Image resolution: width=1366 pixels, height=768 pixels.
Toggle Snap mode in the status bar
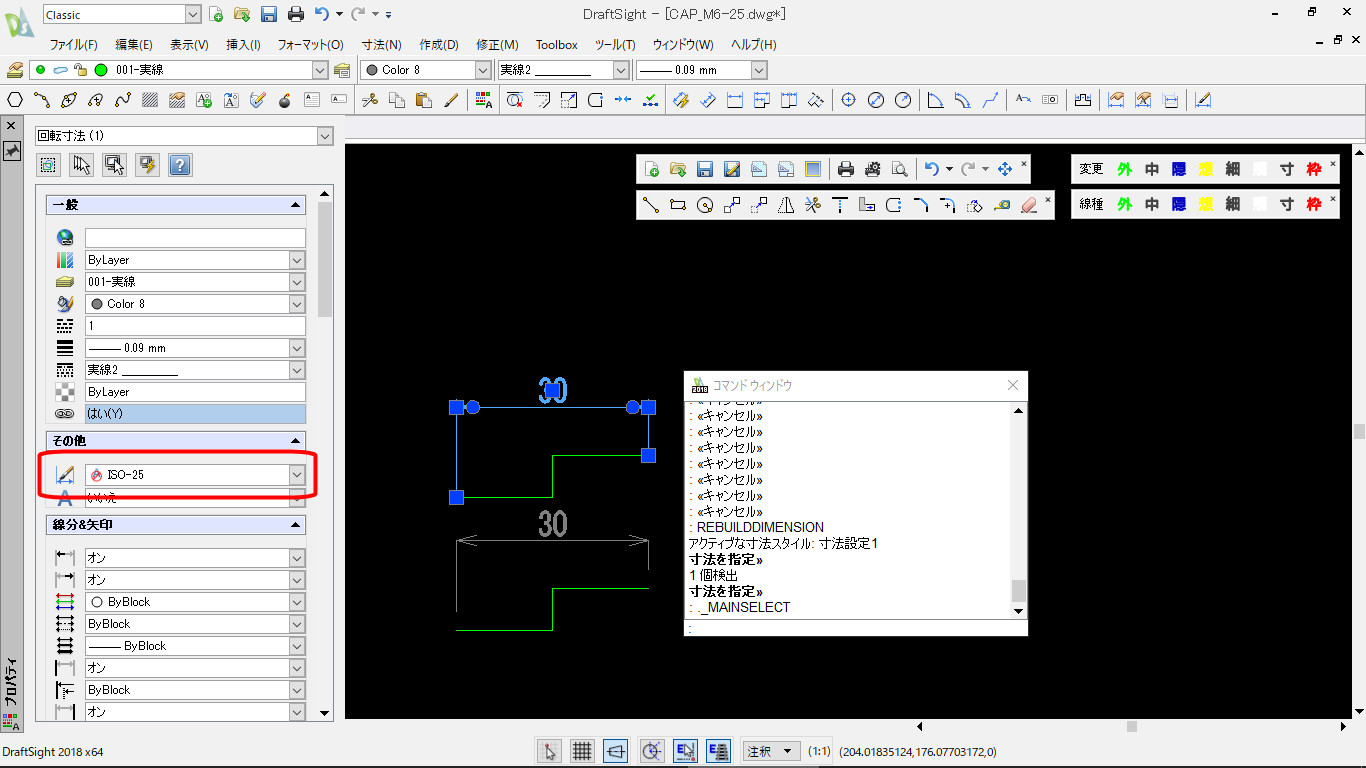point(549,751)
